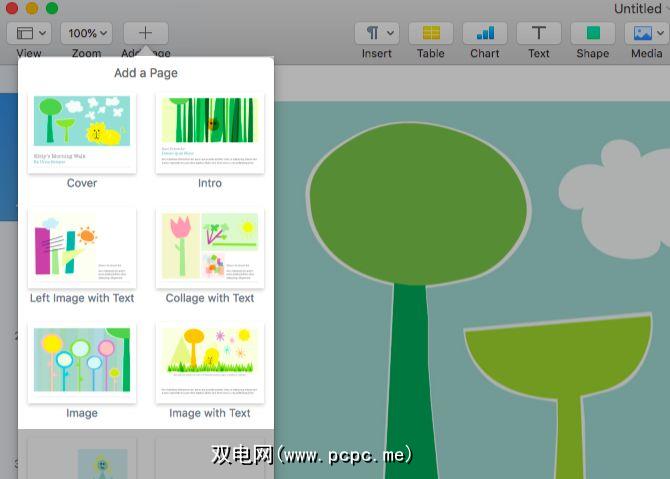Add a Text box

click(539, 32)
